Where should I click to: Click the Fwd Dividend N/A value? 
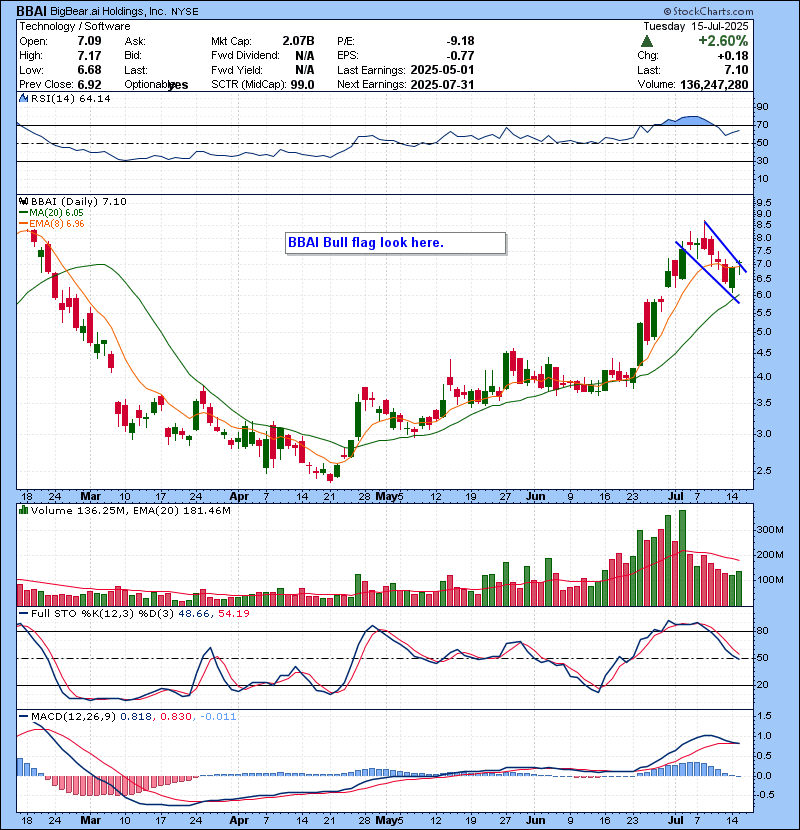[305, 56]
